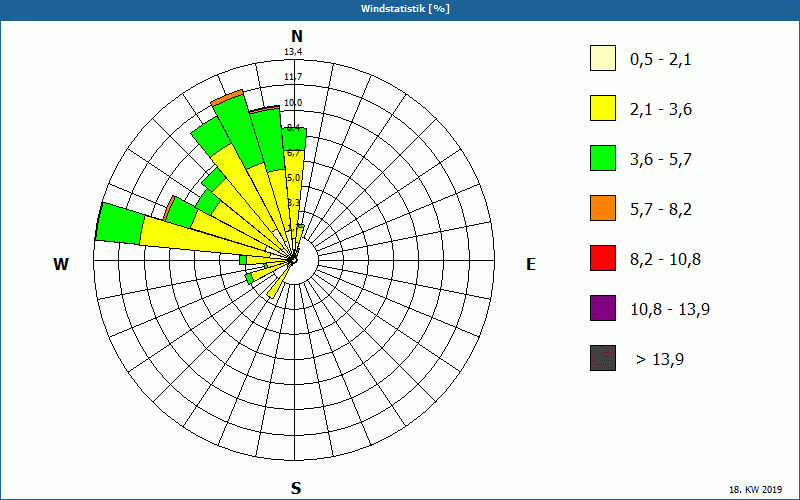Click the red 8,2 - 10,8 legend swatch
Screen dimensions: 800x500
click(603, 258)
